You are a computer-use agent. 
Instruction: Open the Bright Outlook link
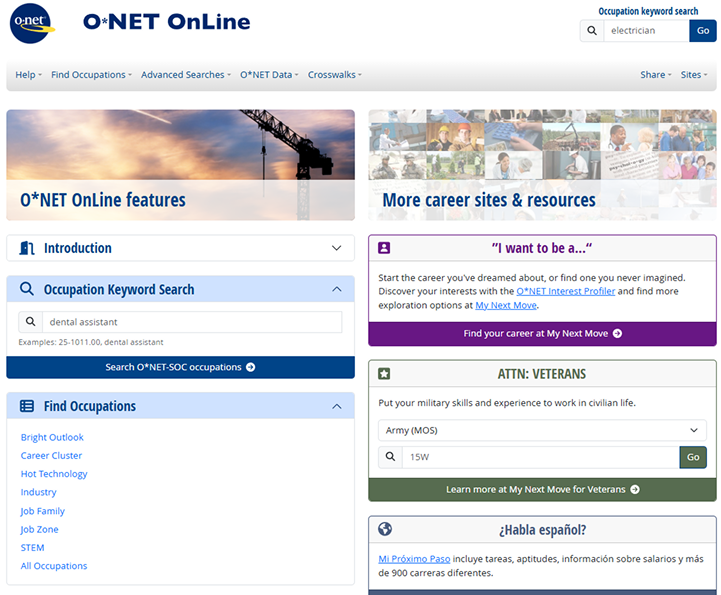pyautogui.click(x=52, y=437)
